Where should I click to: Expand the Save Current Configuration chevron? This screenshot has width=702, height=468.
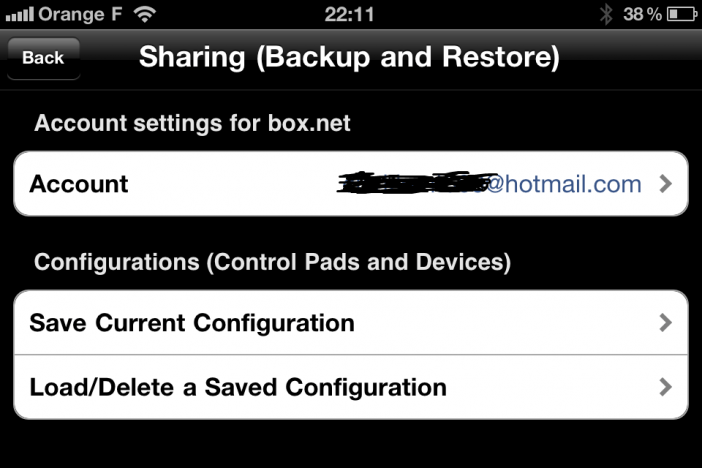click(666, 322)
